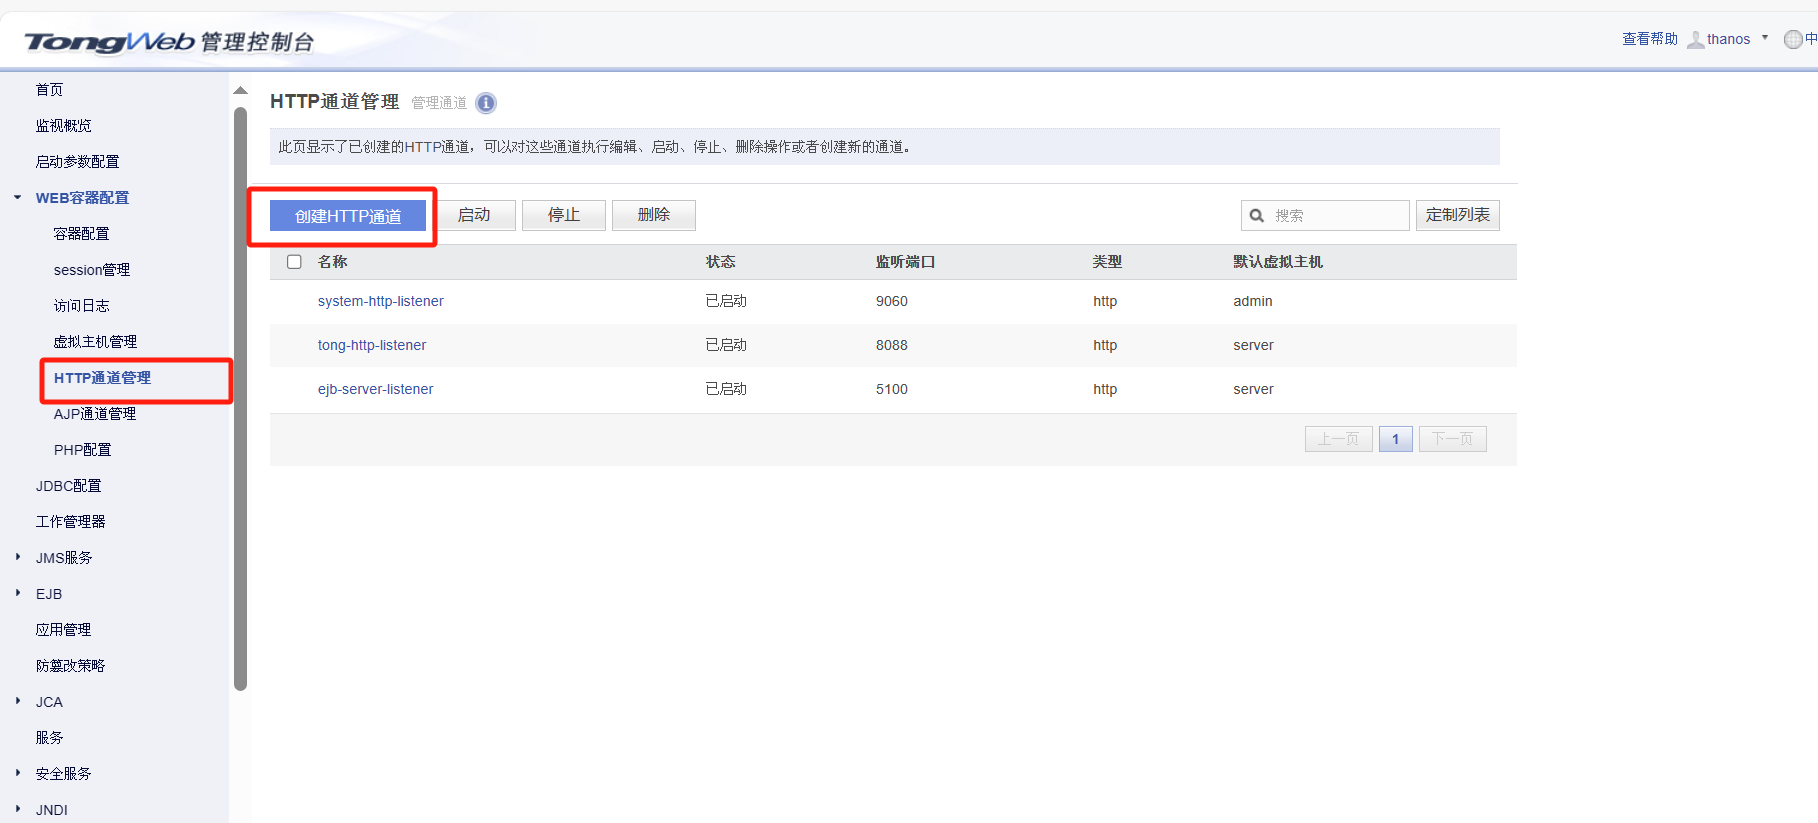Open JDBC配置 in the sidebar
Image resolution: width=1818 pixels, height=823 pixels.
click(x=69, y=486)
